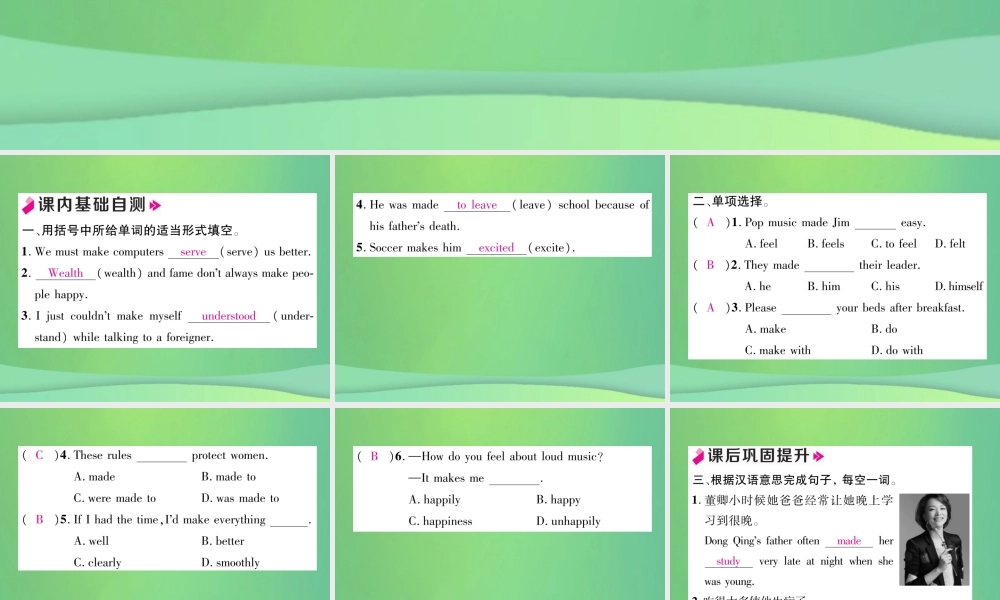The width and height of the screenshot is (1000, 600).
Task: Click option 'D. do with'
Action: coord(897,350)
